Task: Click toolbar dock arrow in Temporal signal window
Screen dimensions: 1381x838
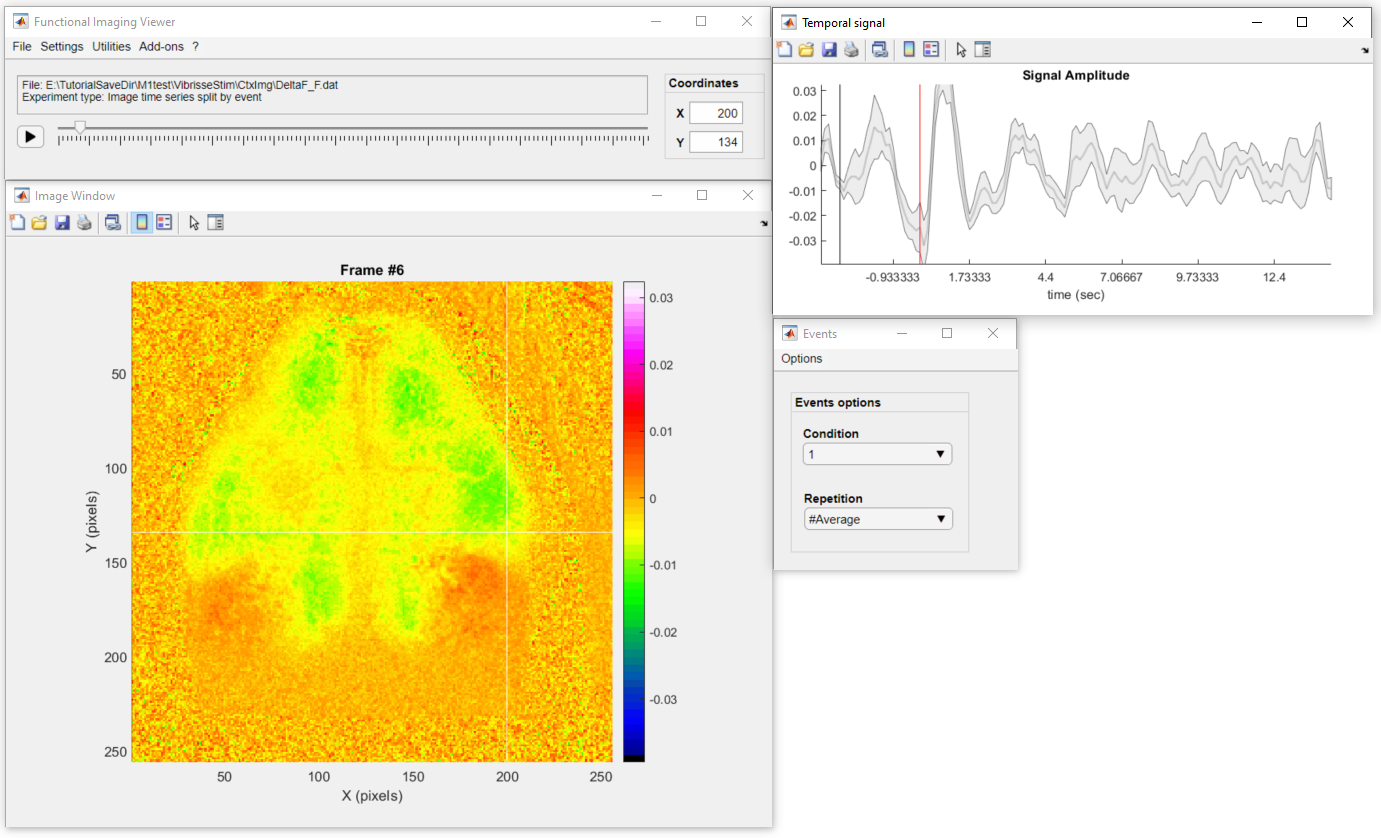Action: coord(1365,50)
